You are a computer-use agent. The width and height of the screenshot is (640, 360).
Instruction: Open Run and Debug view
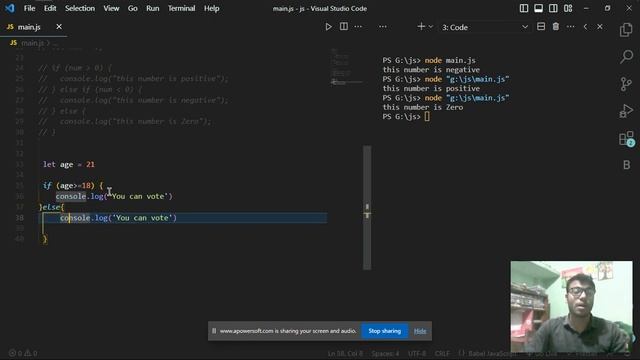tap(626, 111)
